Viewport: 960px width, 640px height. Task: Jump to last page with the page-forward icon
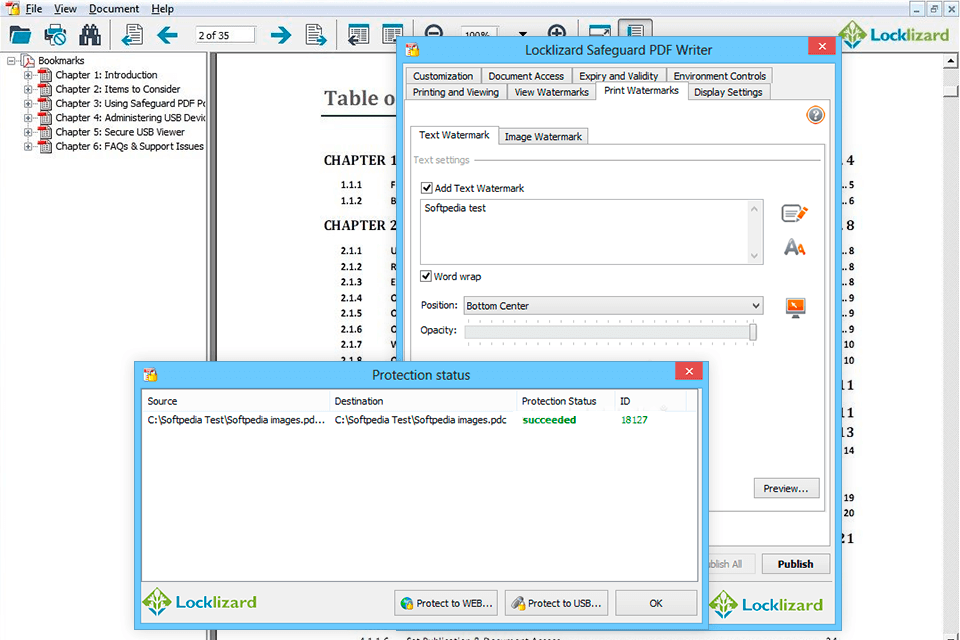[316, 35]
